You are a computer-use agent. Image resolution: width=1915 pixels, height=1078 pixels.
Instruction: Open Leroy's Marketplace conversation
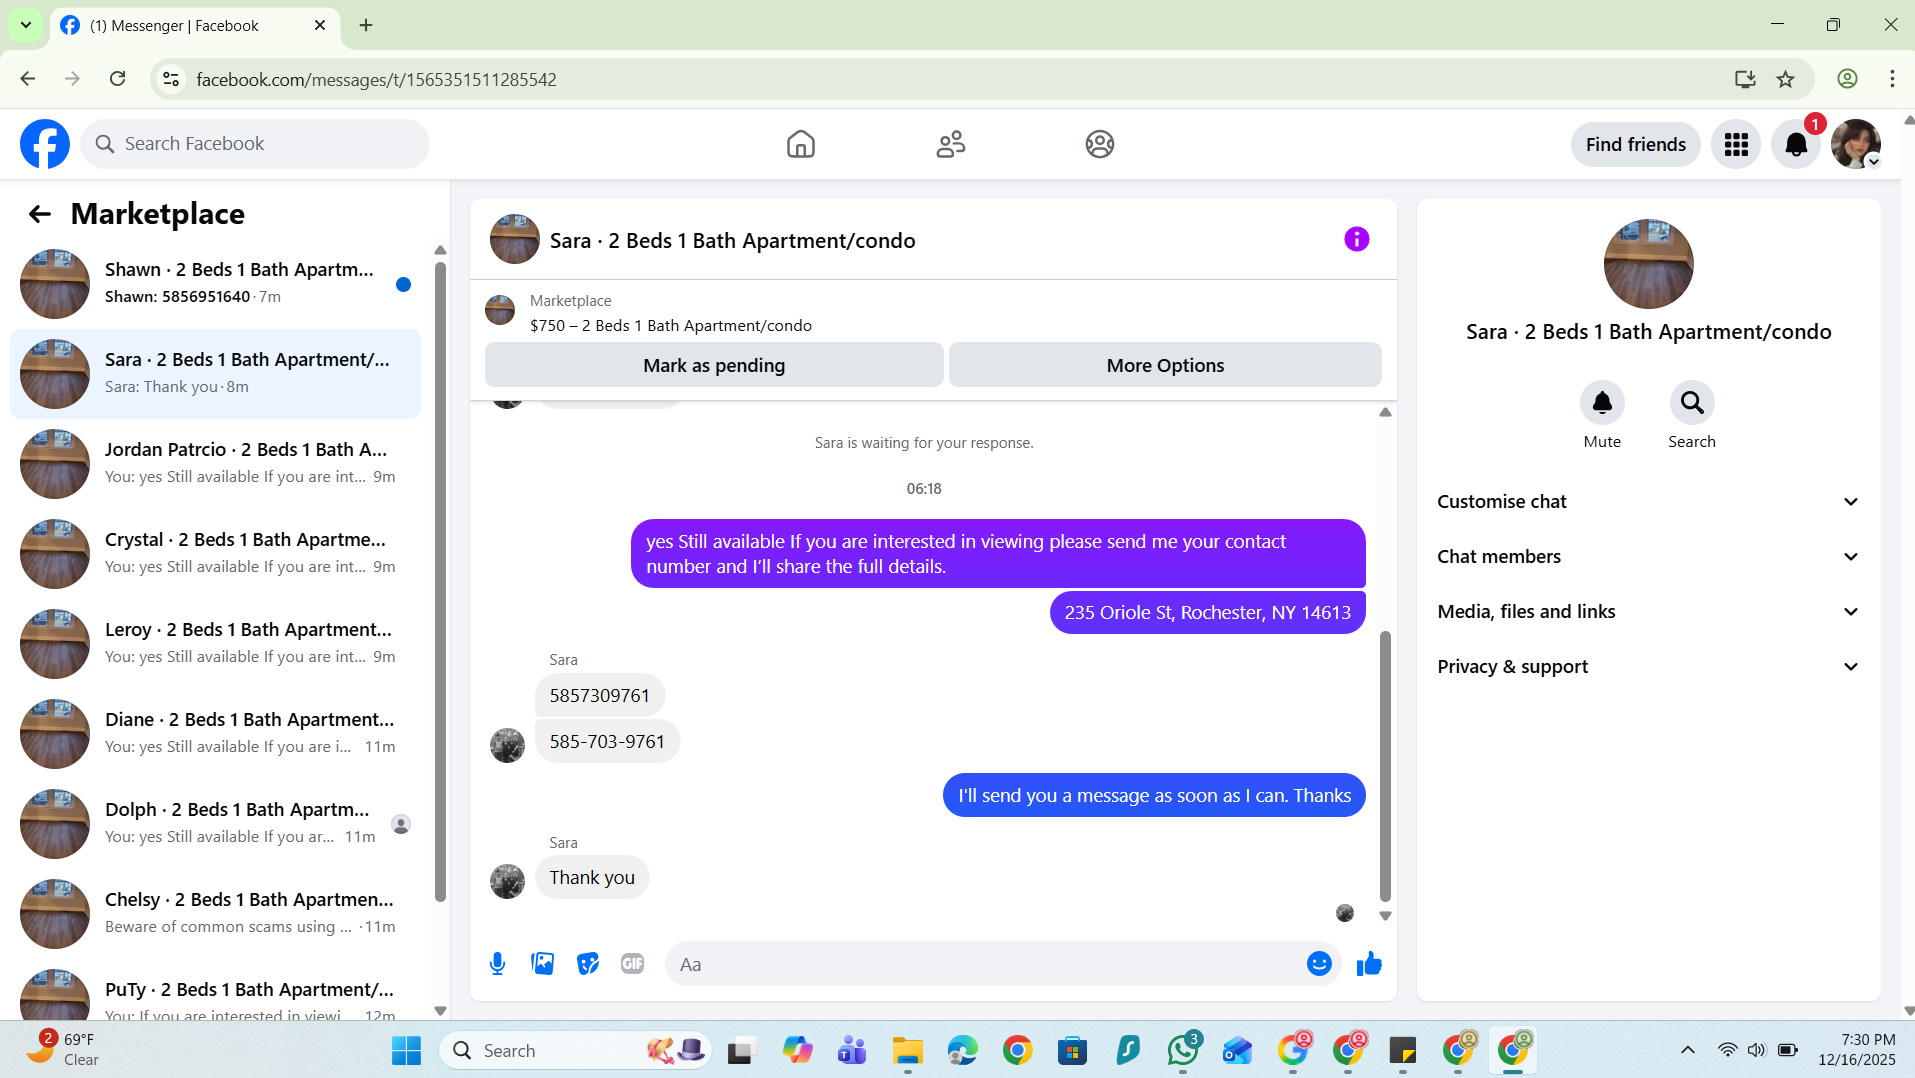(x=215, y=644)
